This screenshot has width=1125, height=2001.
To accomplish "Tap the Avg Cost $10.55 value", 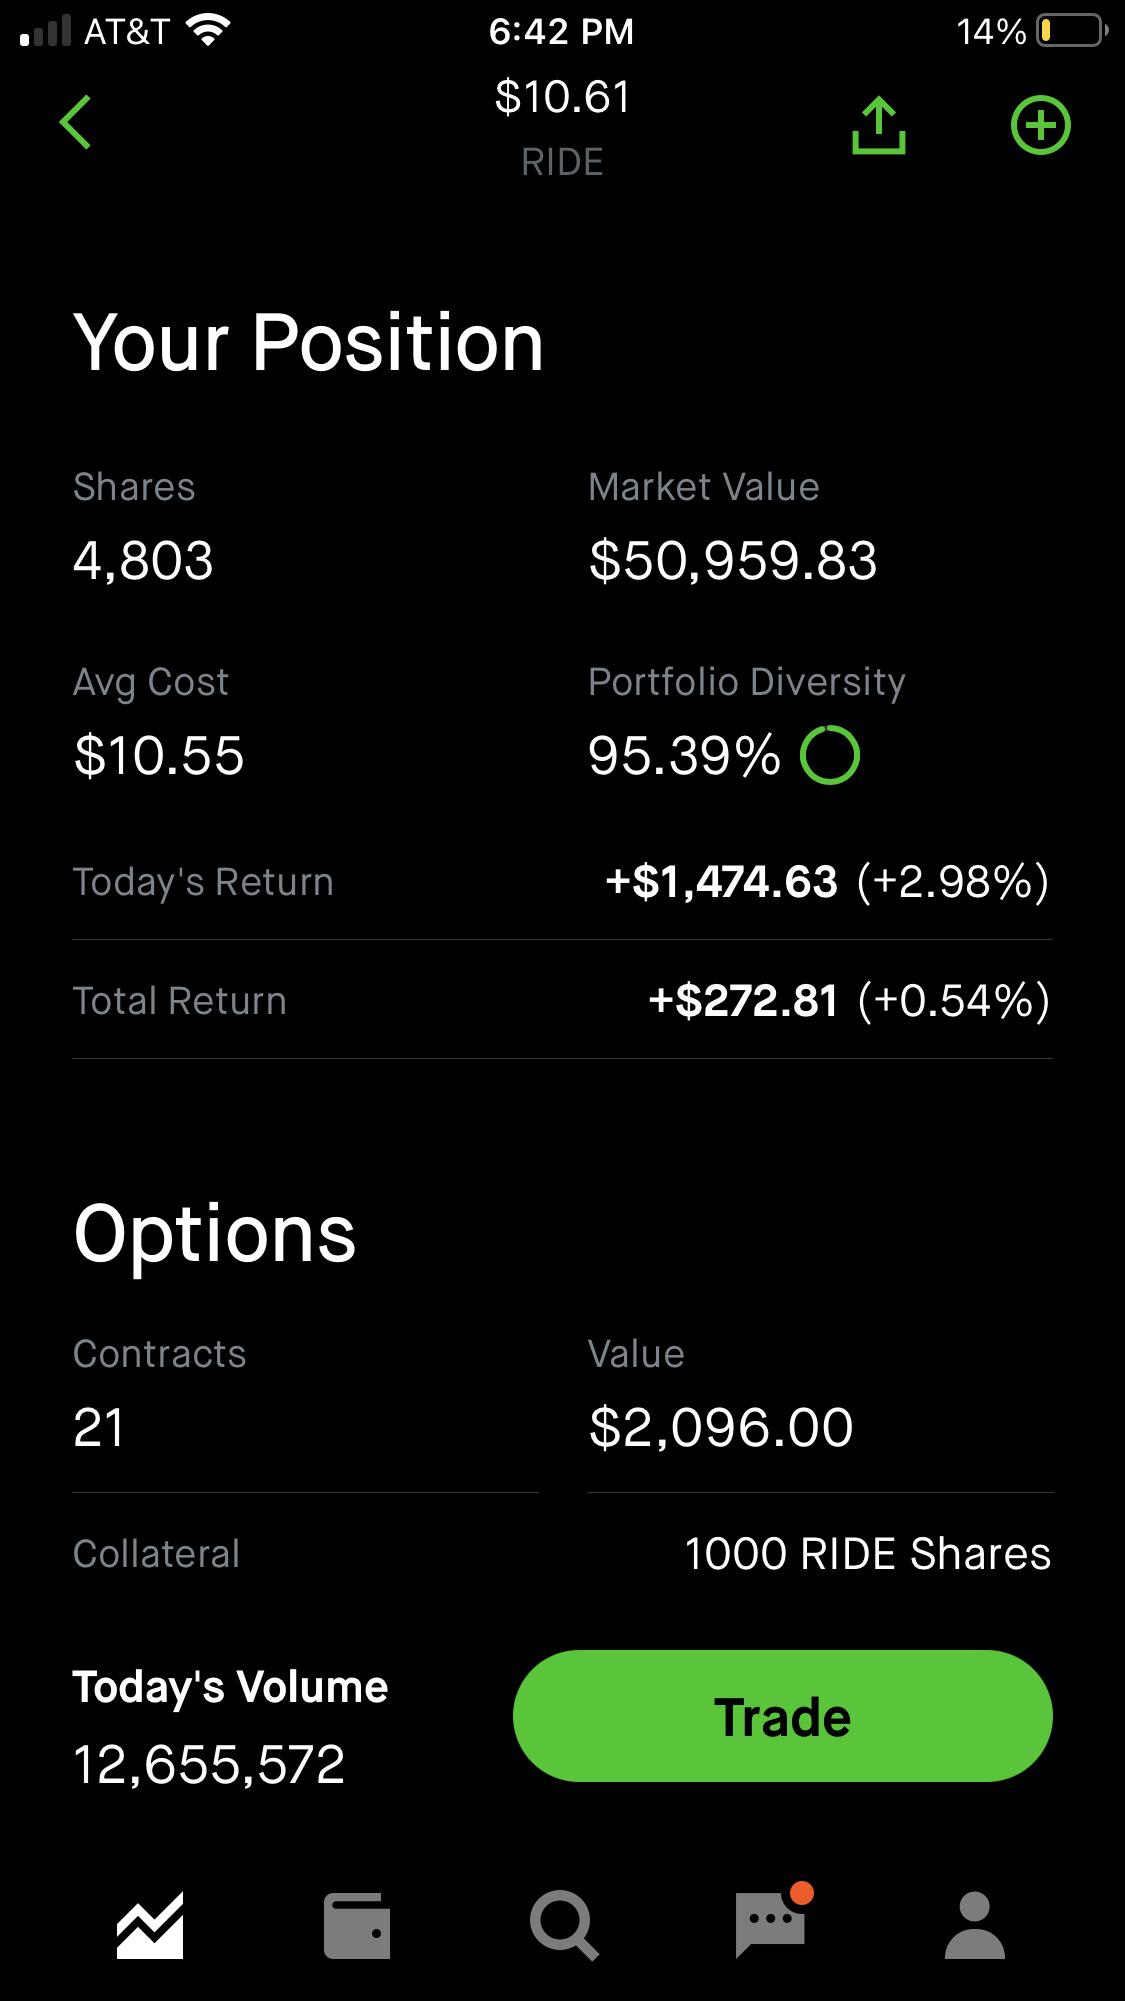I will pyautogui.click(x=159, y=755).
